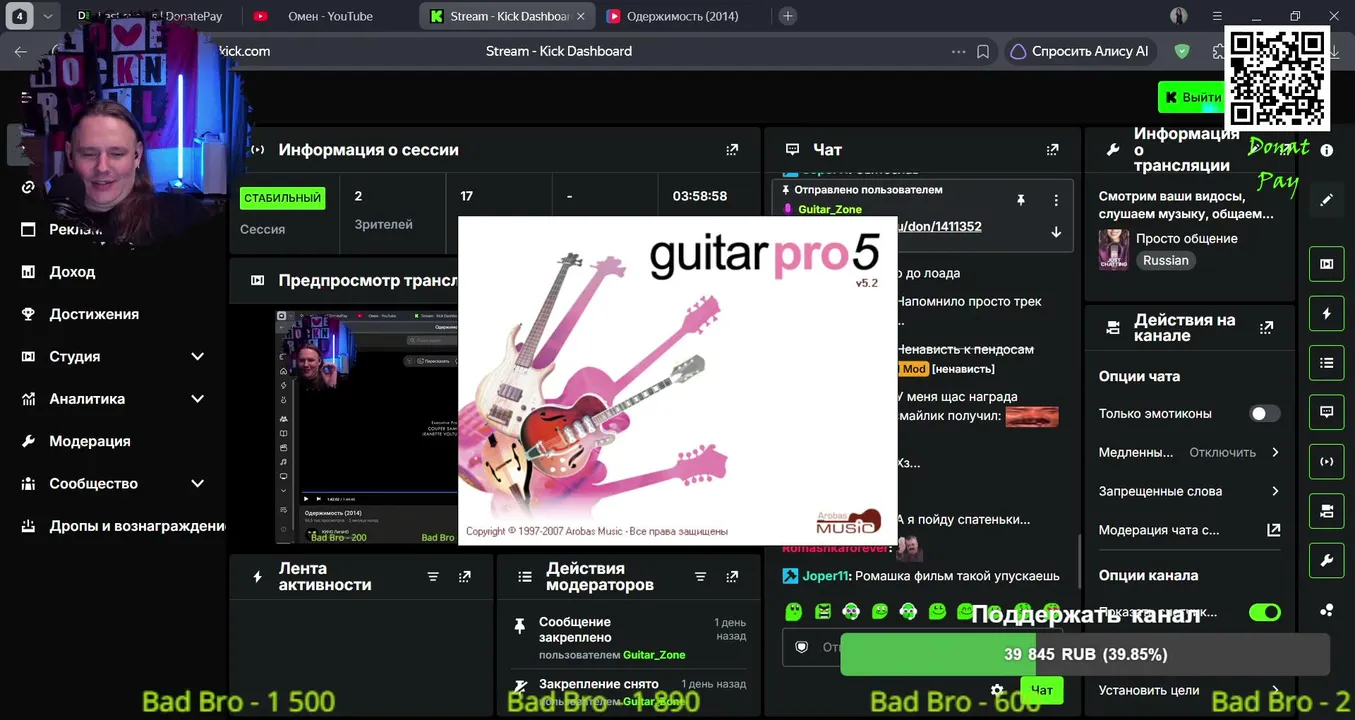Click the green Выйти button

(1191, 97)
